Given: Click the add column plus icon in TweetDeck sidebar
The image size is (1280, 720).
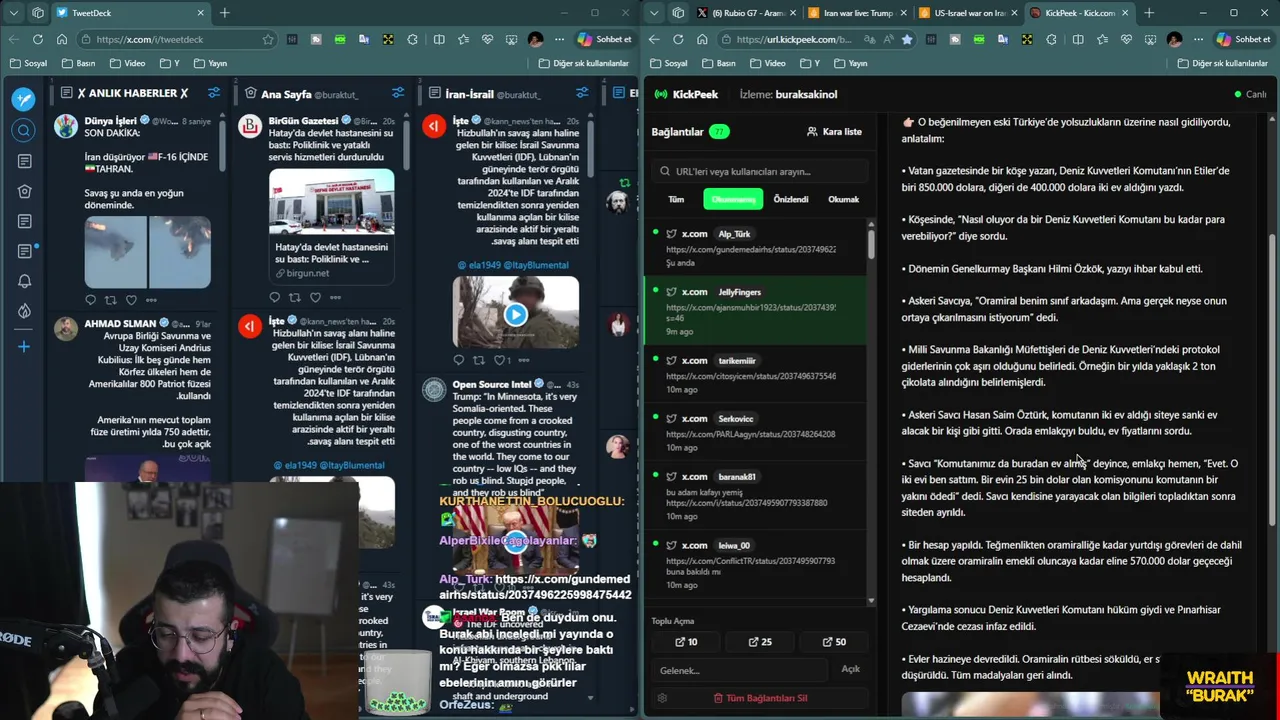Looking at the screenshot, I should 24,346.
